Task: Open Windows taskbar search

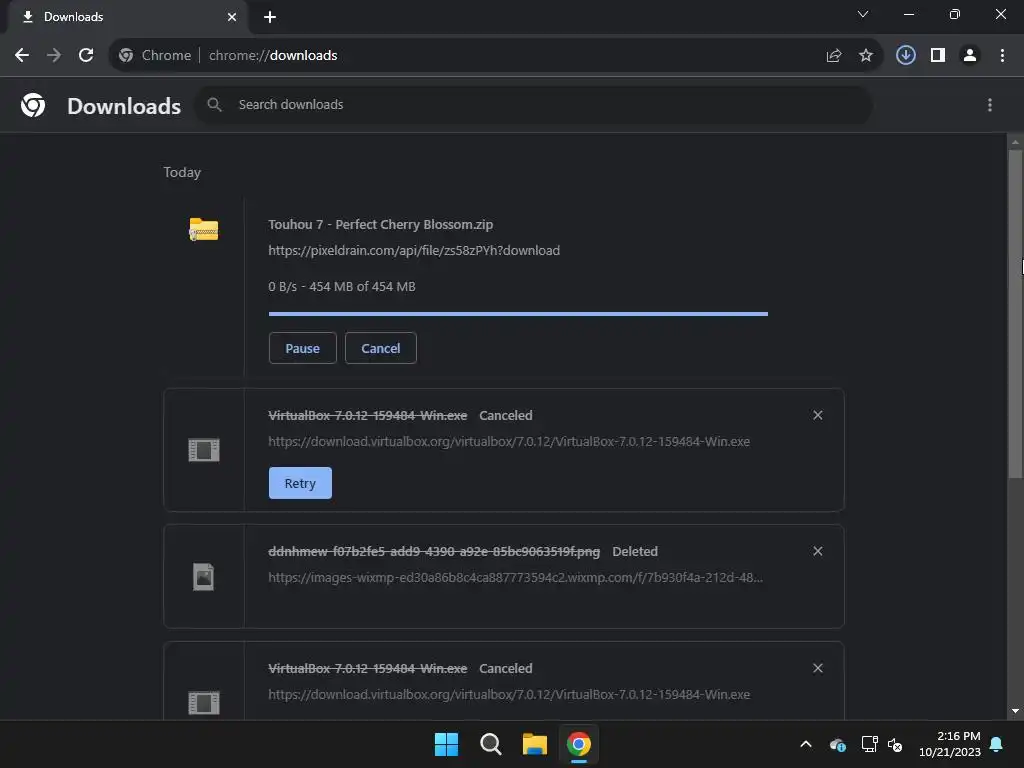Action: pos(490,744)
